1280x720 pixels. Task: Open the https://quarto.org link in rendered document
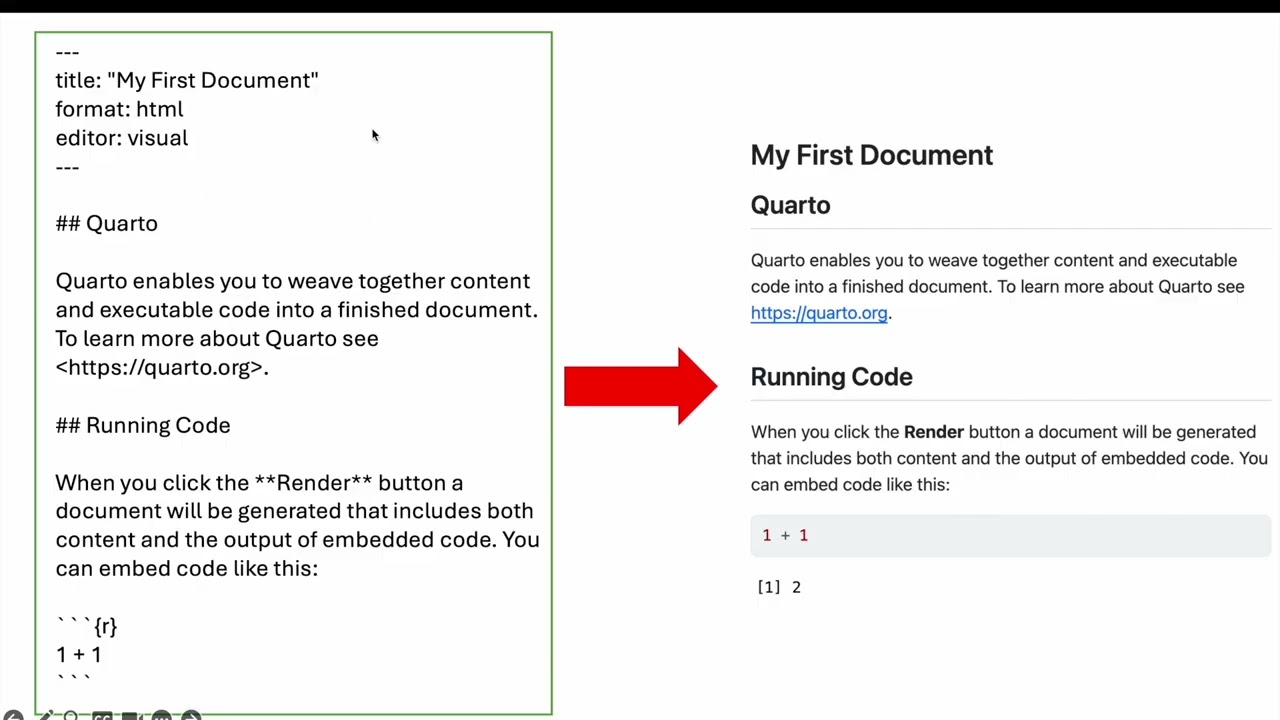pyautogui.click(x=819, y=313)
